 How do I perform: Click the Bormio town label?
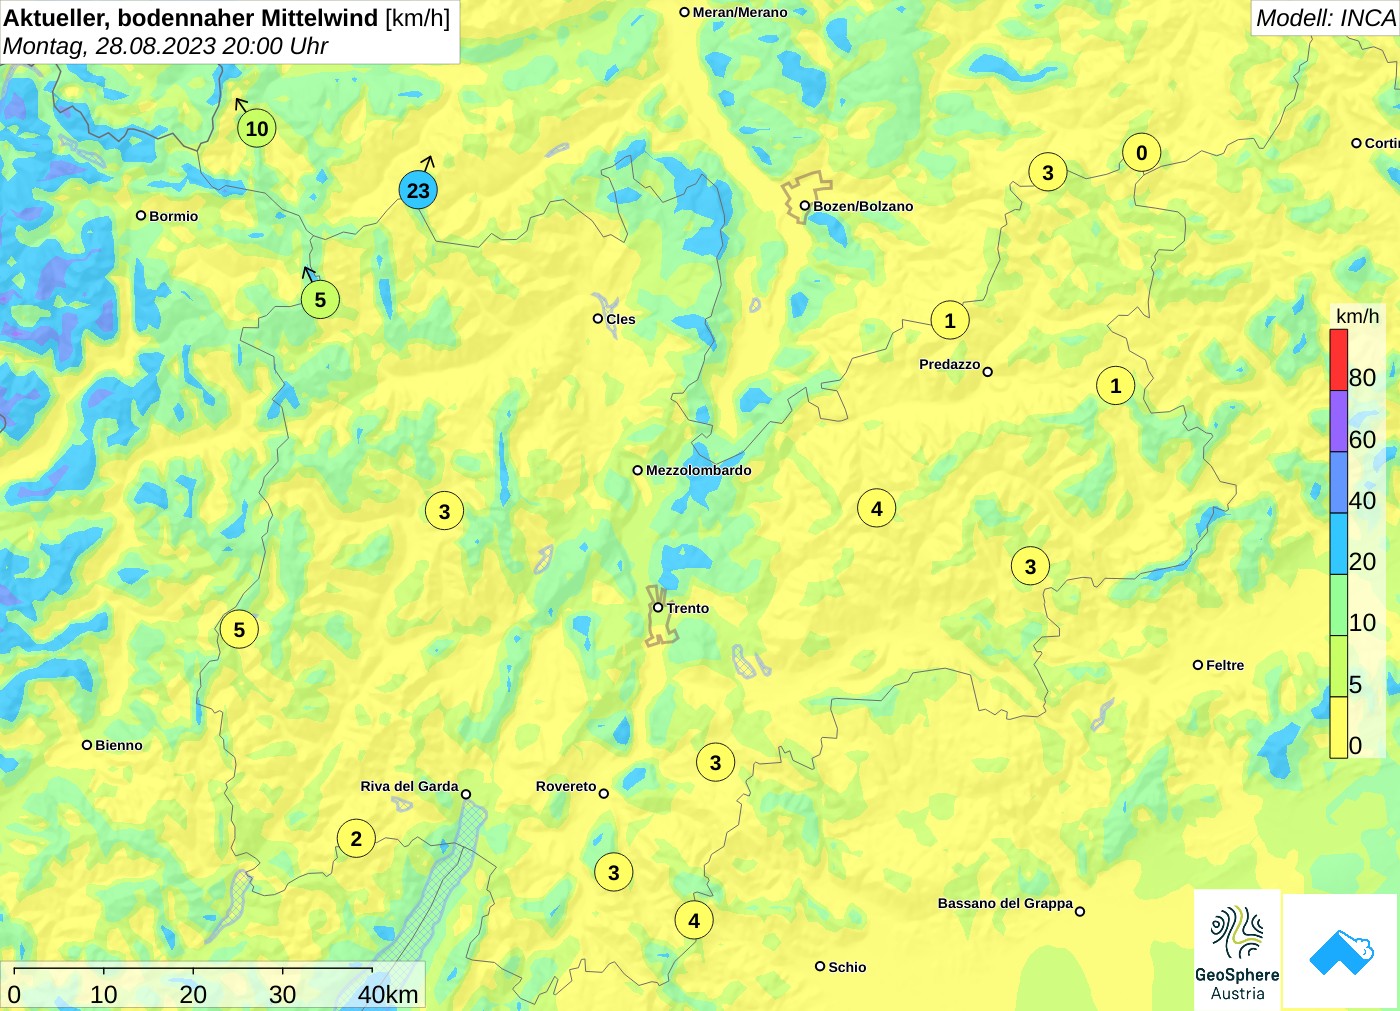point(174,216)
